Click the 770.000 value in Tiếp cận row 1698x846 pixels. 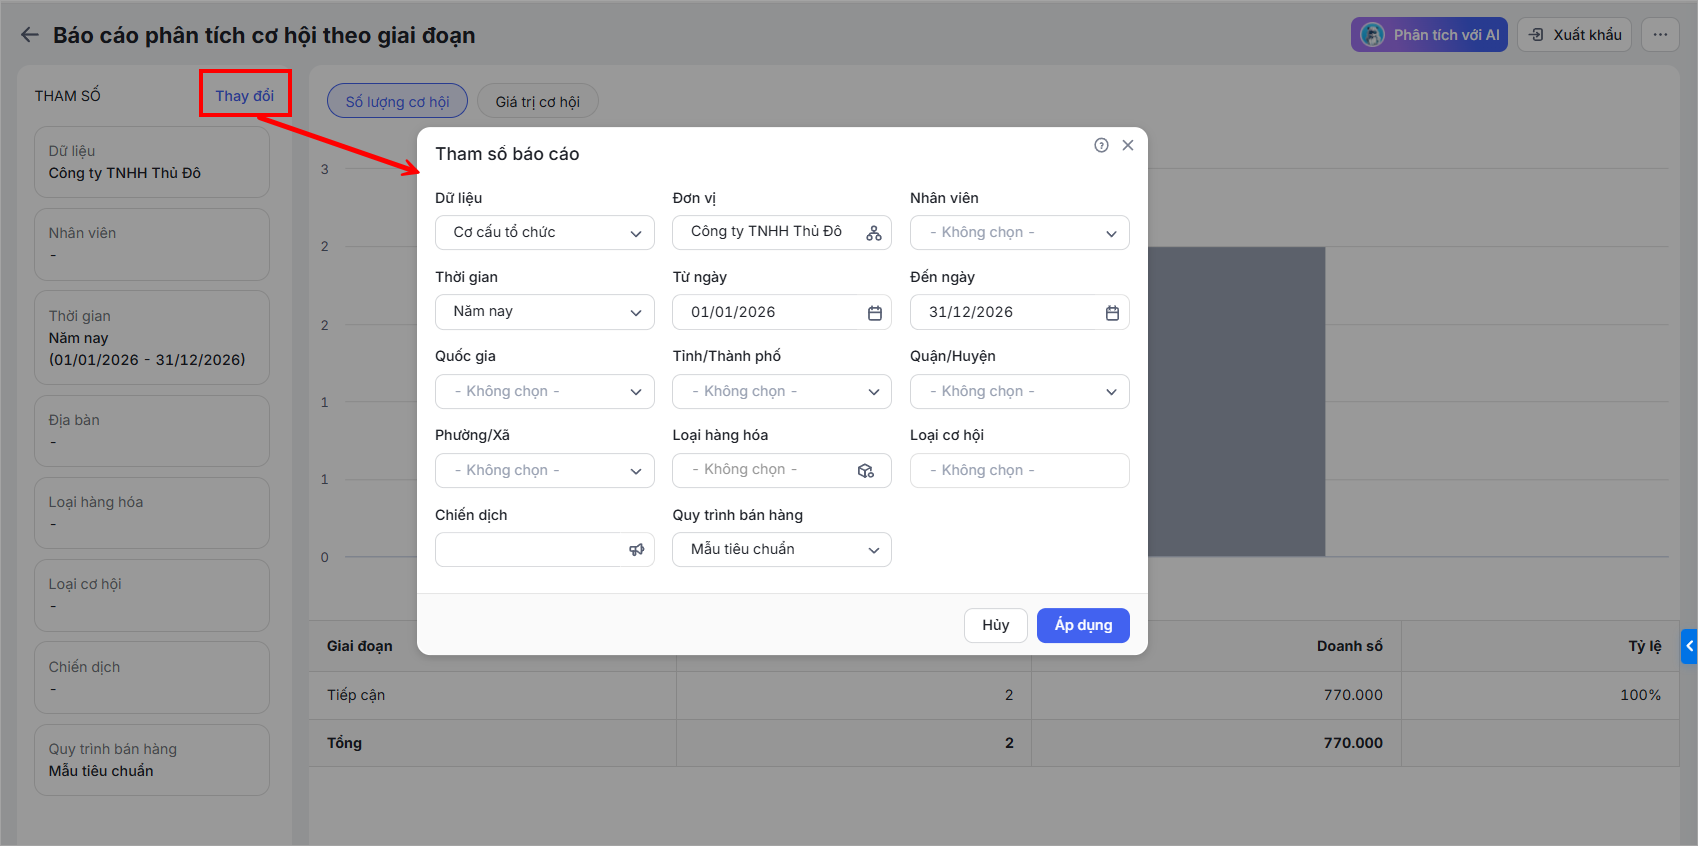[1353, 695]
